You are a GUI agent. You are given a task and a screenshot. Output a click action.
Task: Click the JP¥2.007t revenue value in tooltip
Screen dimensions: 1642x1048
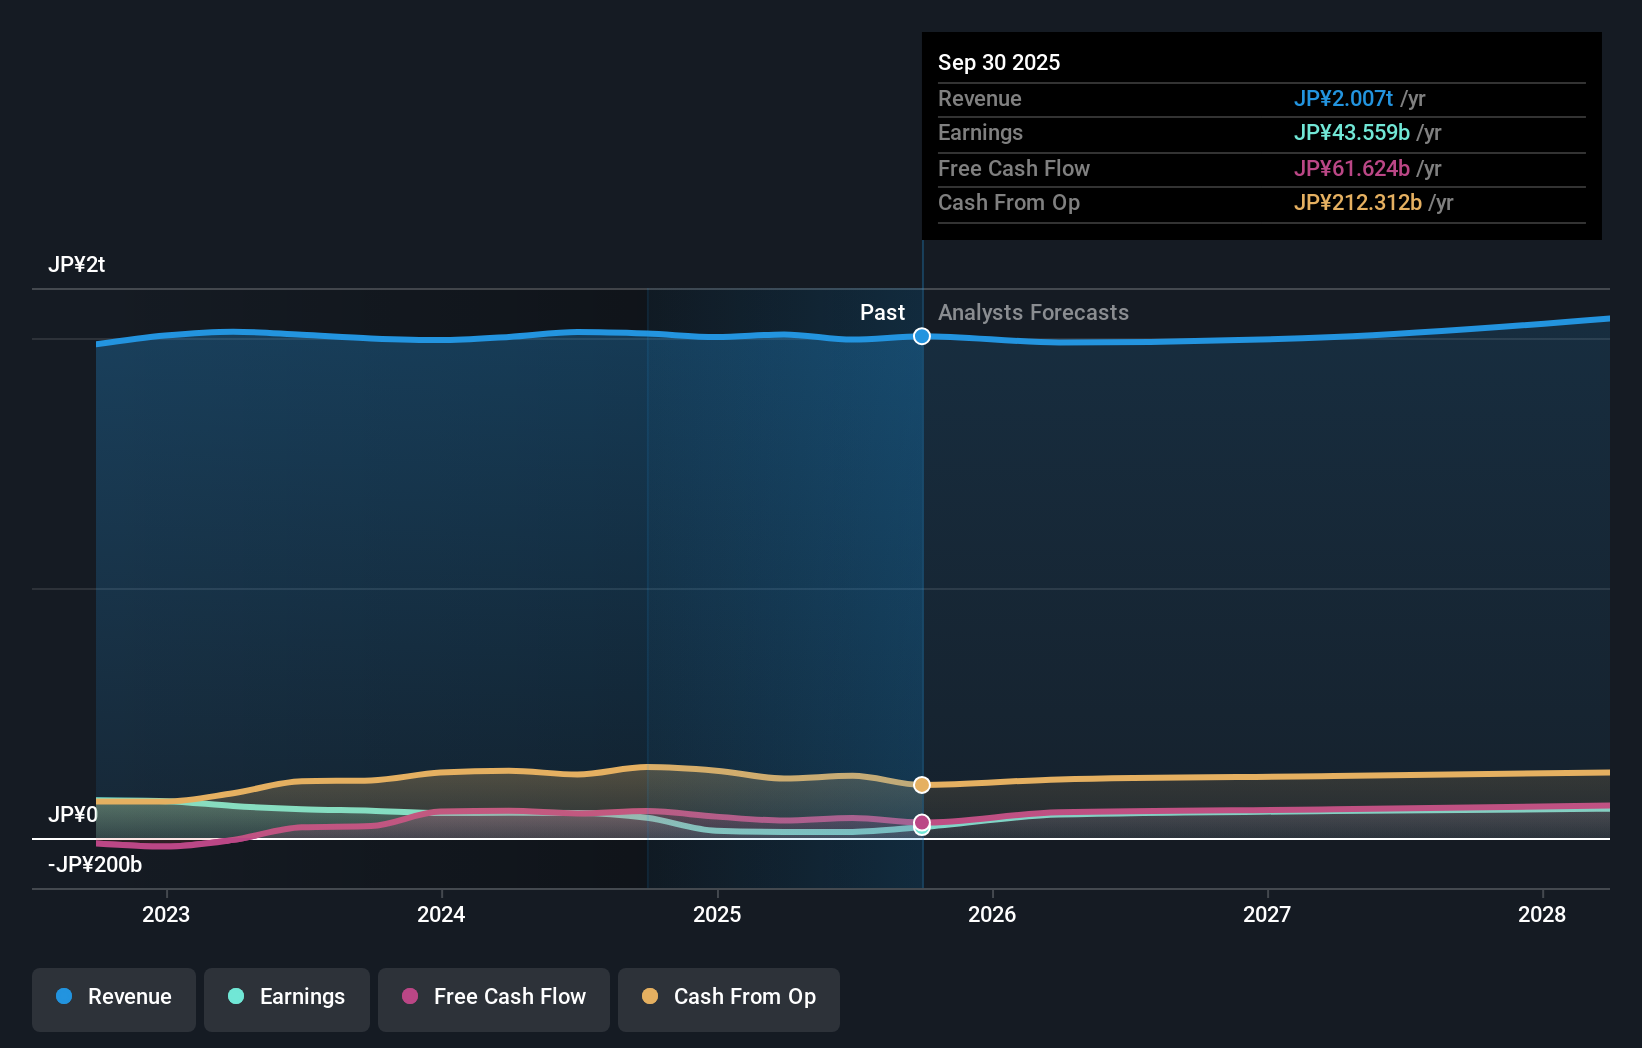tap(1344, 99)
